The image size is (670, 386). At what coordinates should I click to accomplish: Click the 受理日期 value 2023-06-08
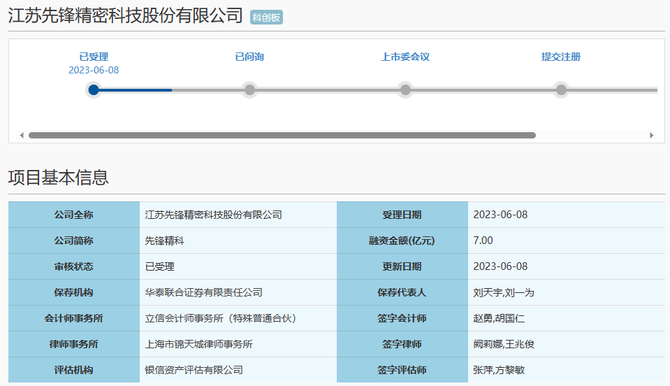[x=500, y=215]
